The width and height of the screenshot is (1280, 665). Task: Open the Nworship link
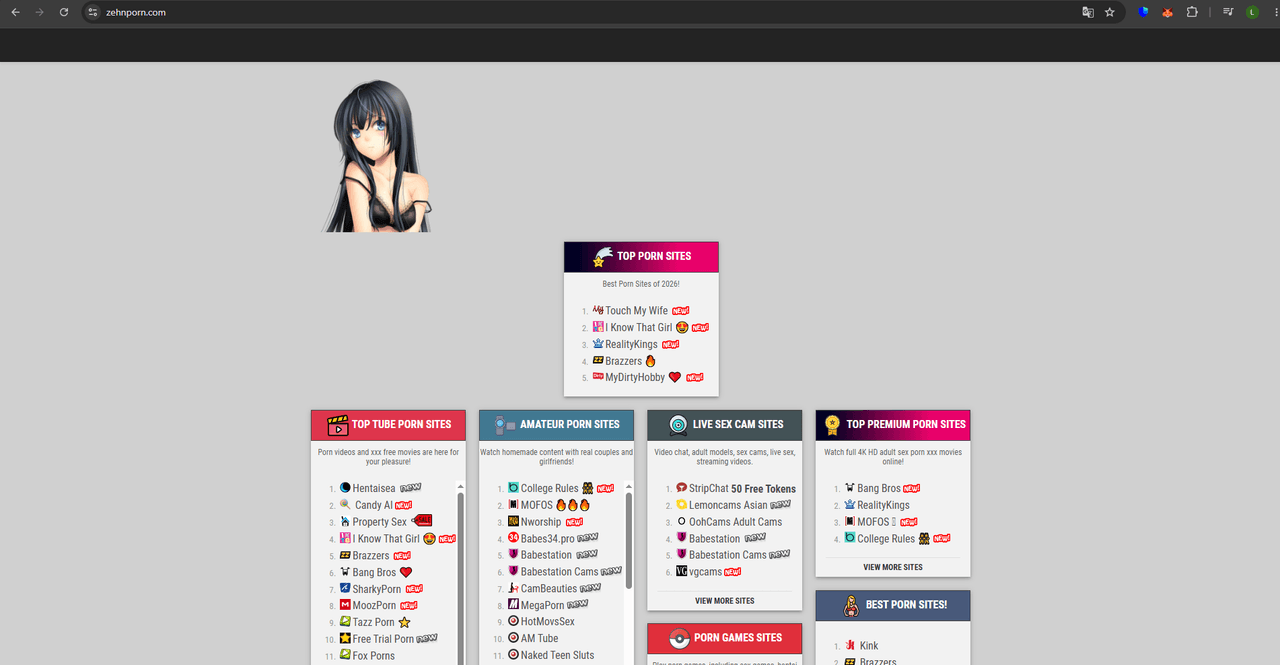coord(541,522)
